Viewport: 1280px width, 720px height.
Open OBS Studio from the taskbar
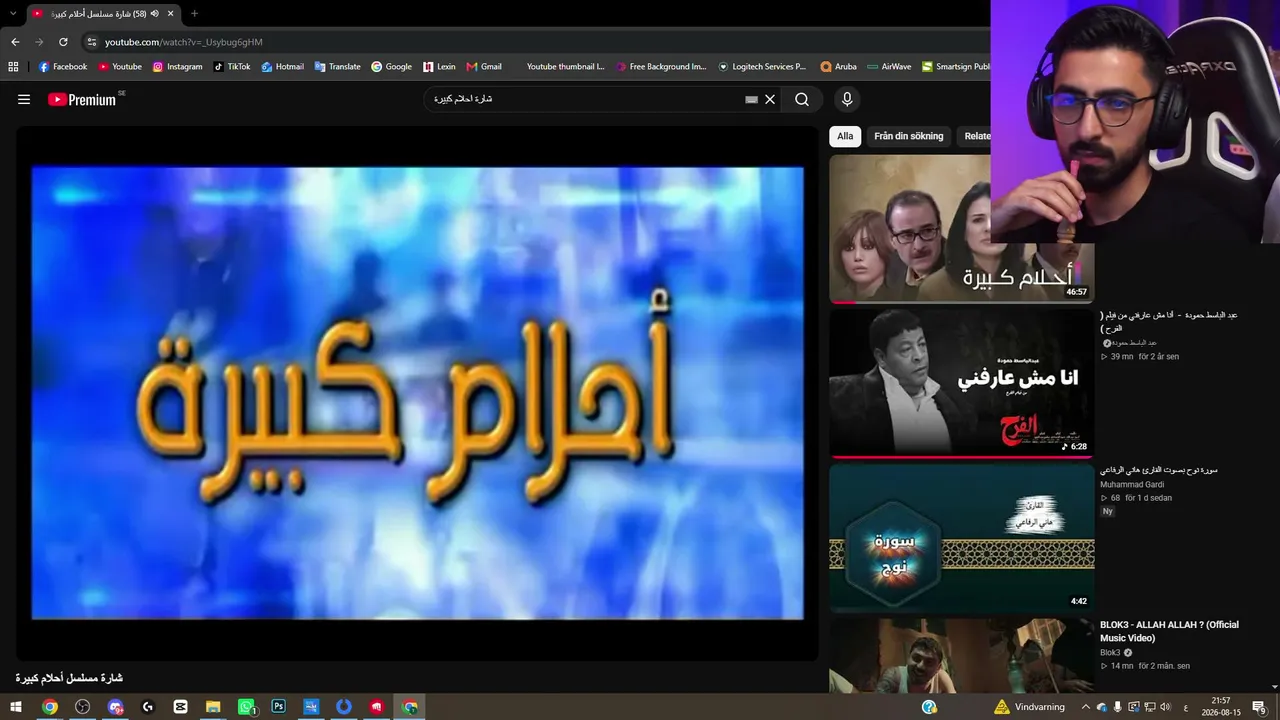[82, 707]
